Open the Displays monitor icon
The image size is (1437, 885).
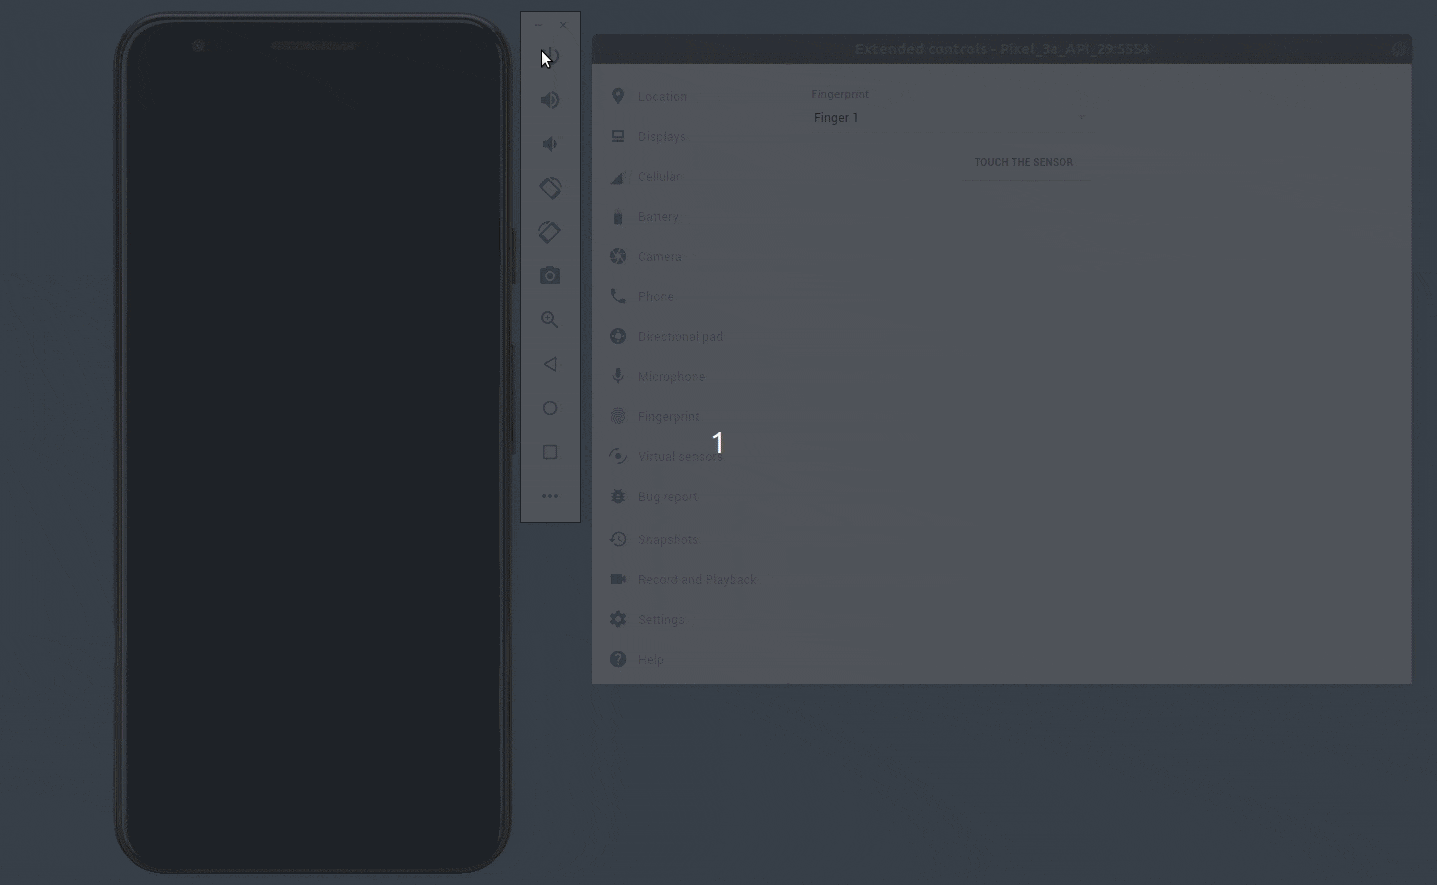pos(618,136)
